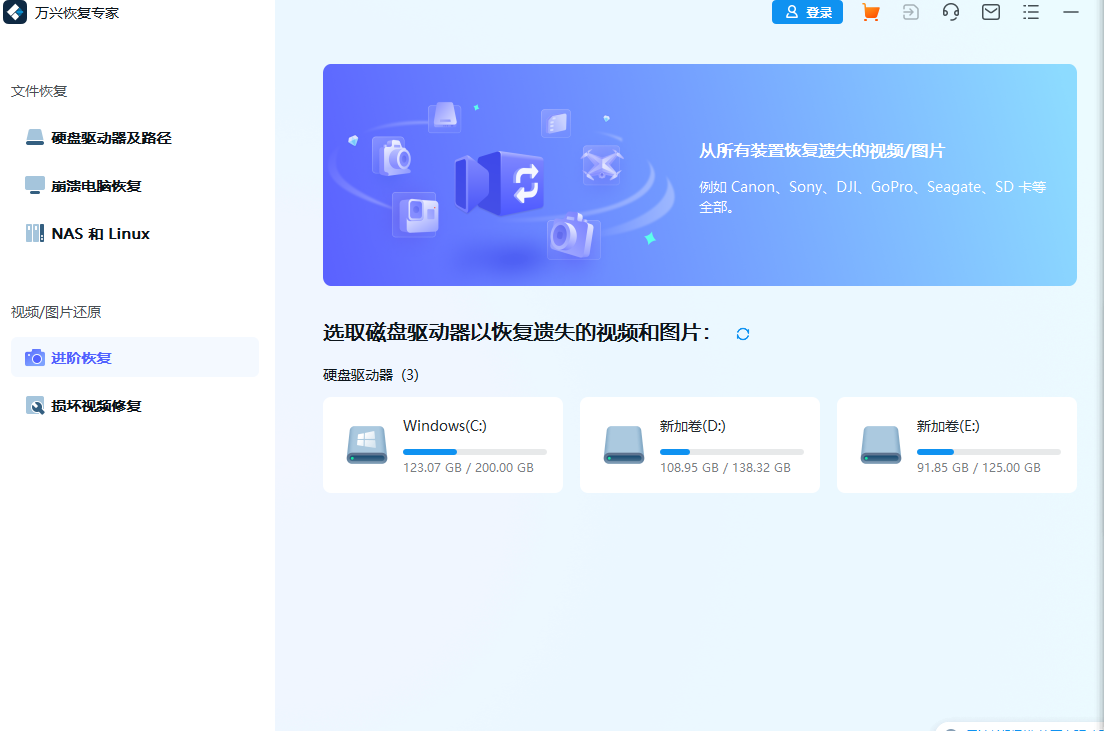Click the import/transfer icon in the top bar
The image size is (1104, 731).
[910, 12]
